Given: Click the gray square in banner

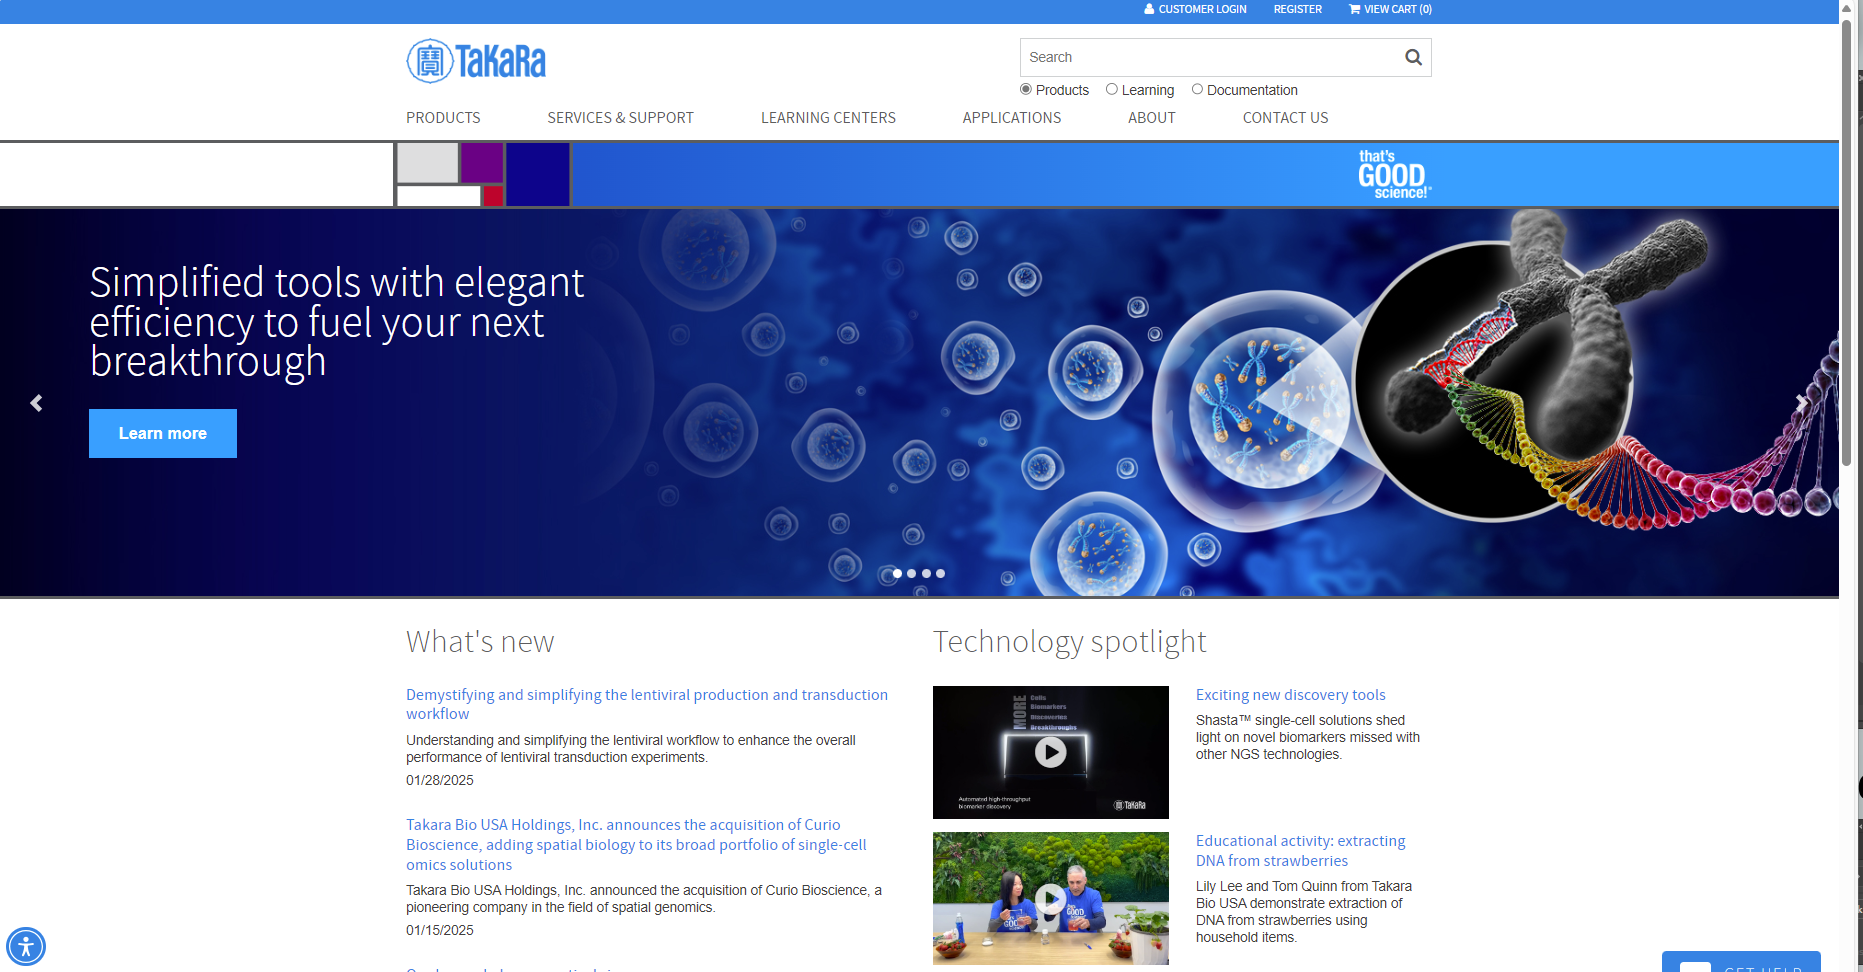Looking at the screenshot, I should tap(427, 162).
